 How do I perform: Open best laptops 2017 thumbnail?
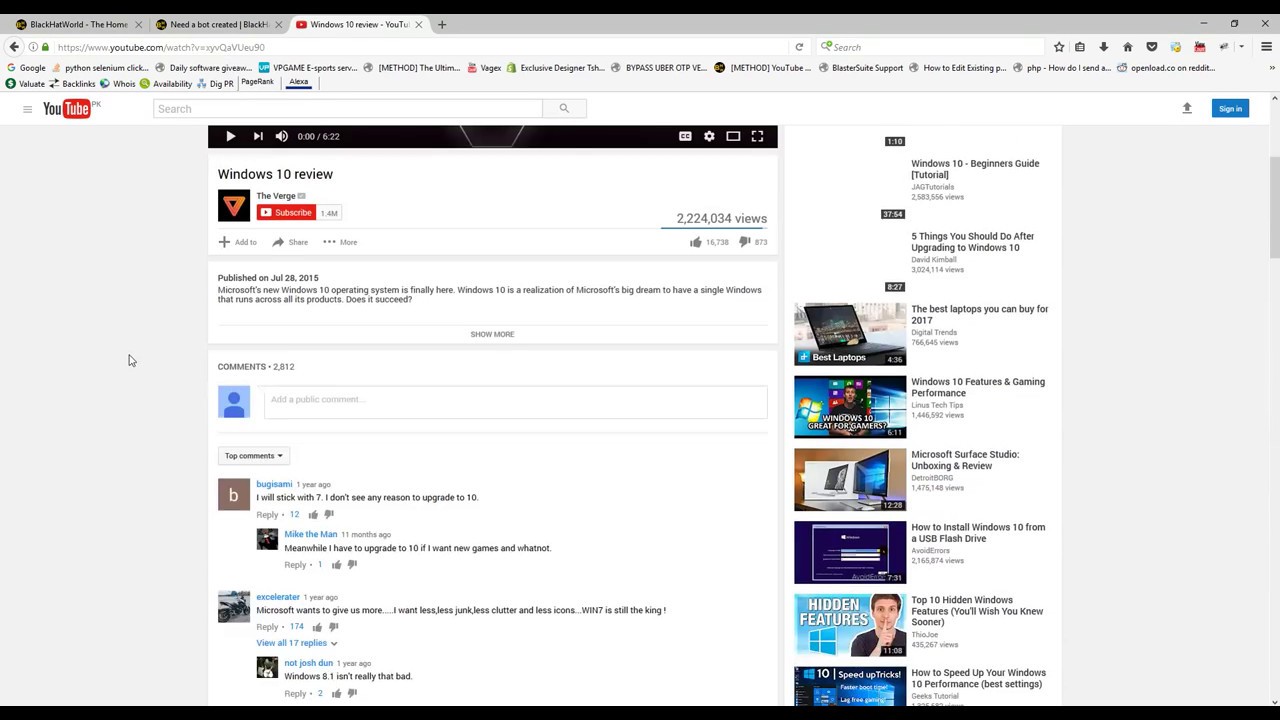point(850,334)
